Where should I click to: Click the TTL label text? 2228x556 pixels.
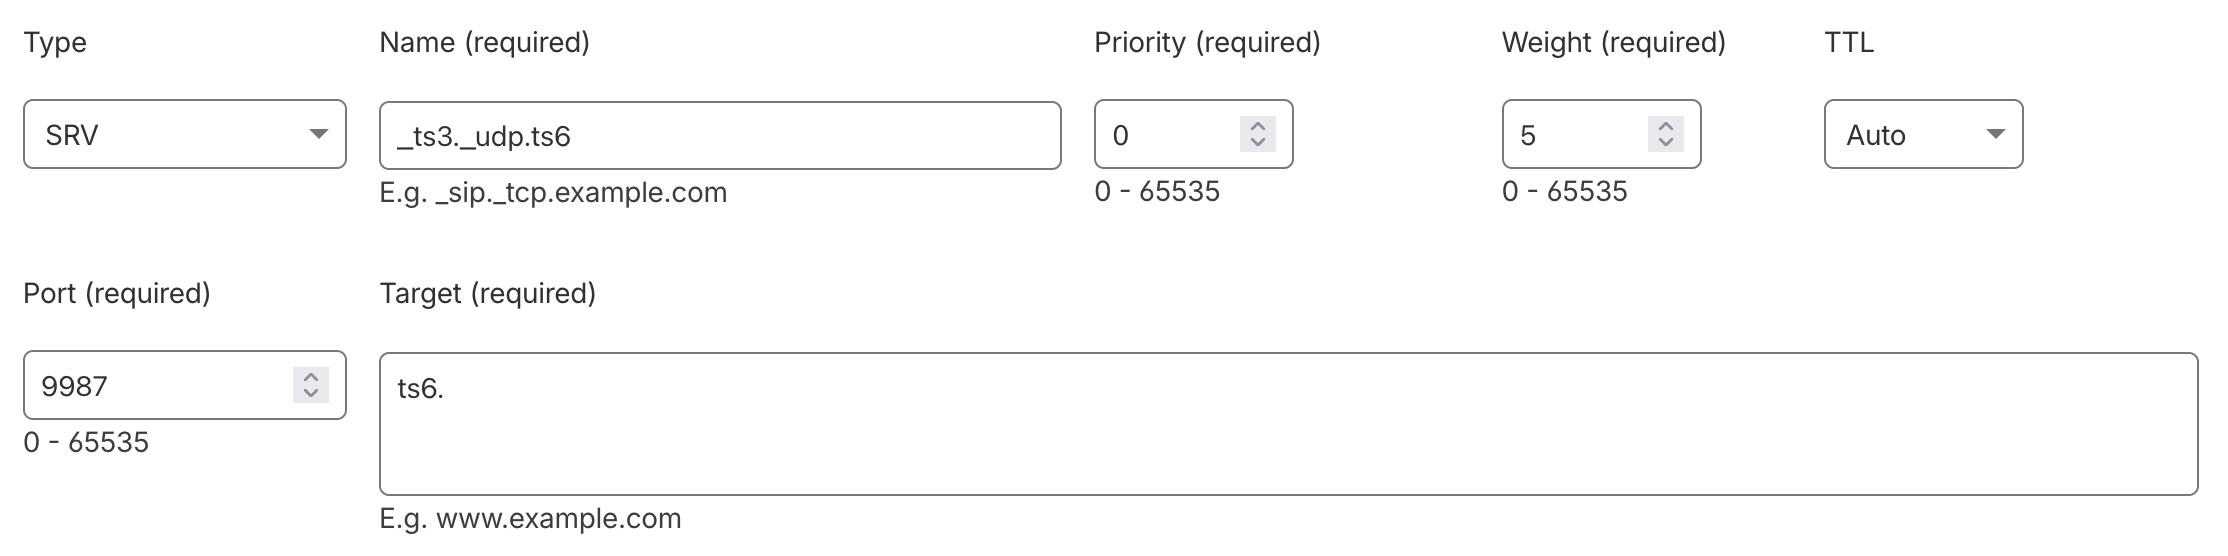(x=1848, y=42)
